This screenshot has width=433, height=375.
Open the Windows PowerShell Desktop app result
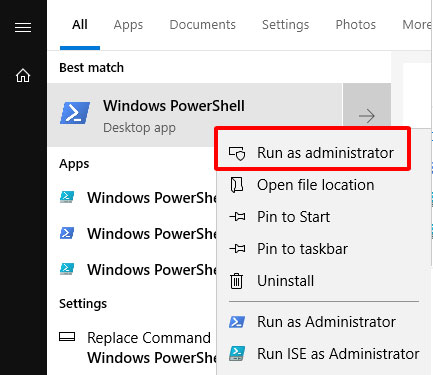pyautogui.click(x=195, y=115)
